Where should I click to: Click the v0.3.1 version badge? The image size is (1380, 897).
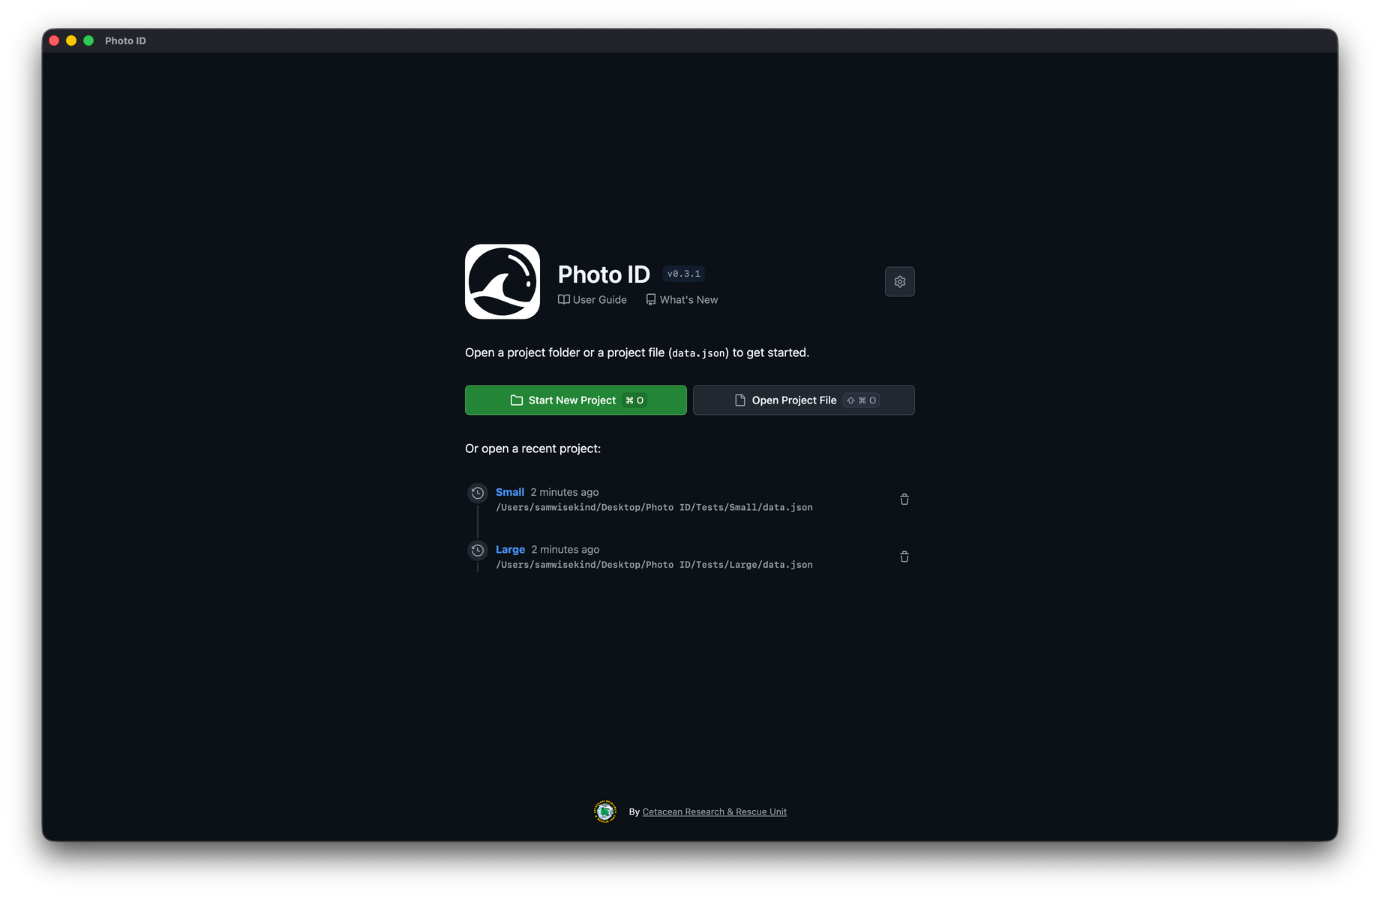(684, 273)
